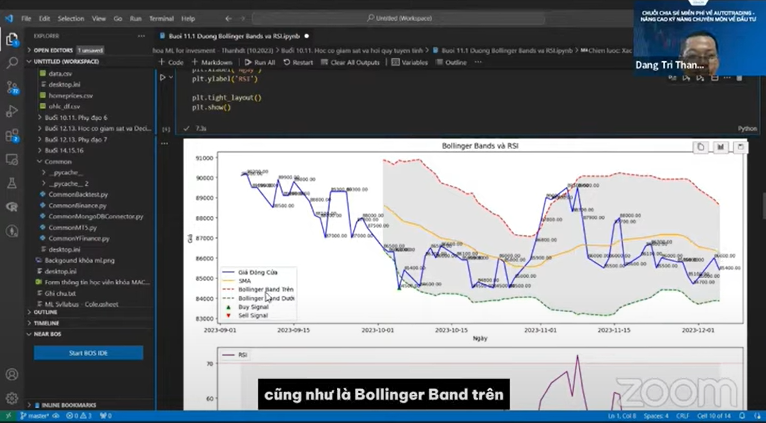Open the remote window status bar icon
Screen dimensions: 766x423
(x=8, y=416)
